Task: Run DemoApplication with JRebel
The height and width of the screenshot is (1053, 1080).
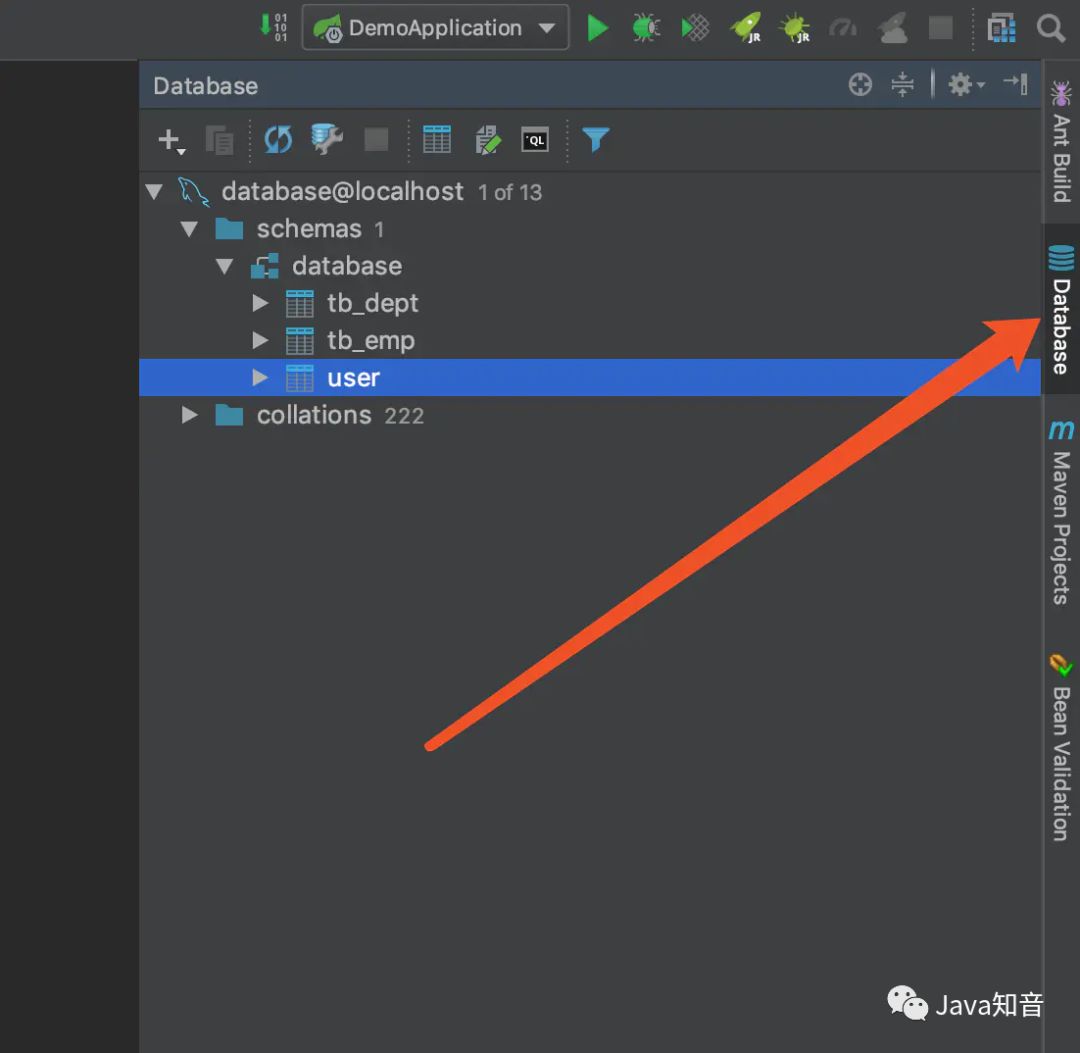Action: coord(745,27)
